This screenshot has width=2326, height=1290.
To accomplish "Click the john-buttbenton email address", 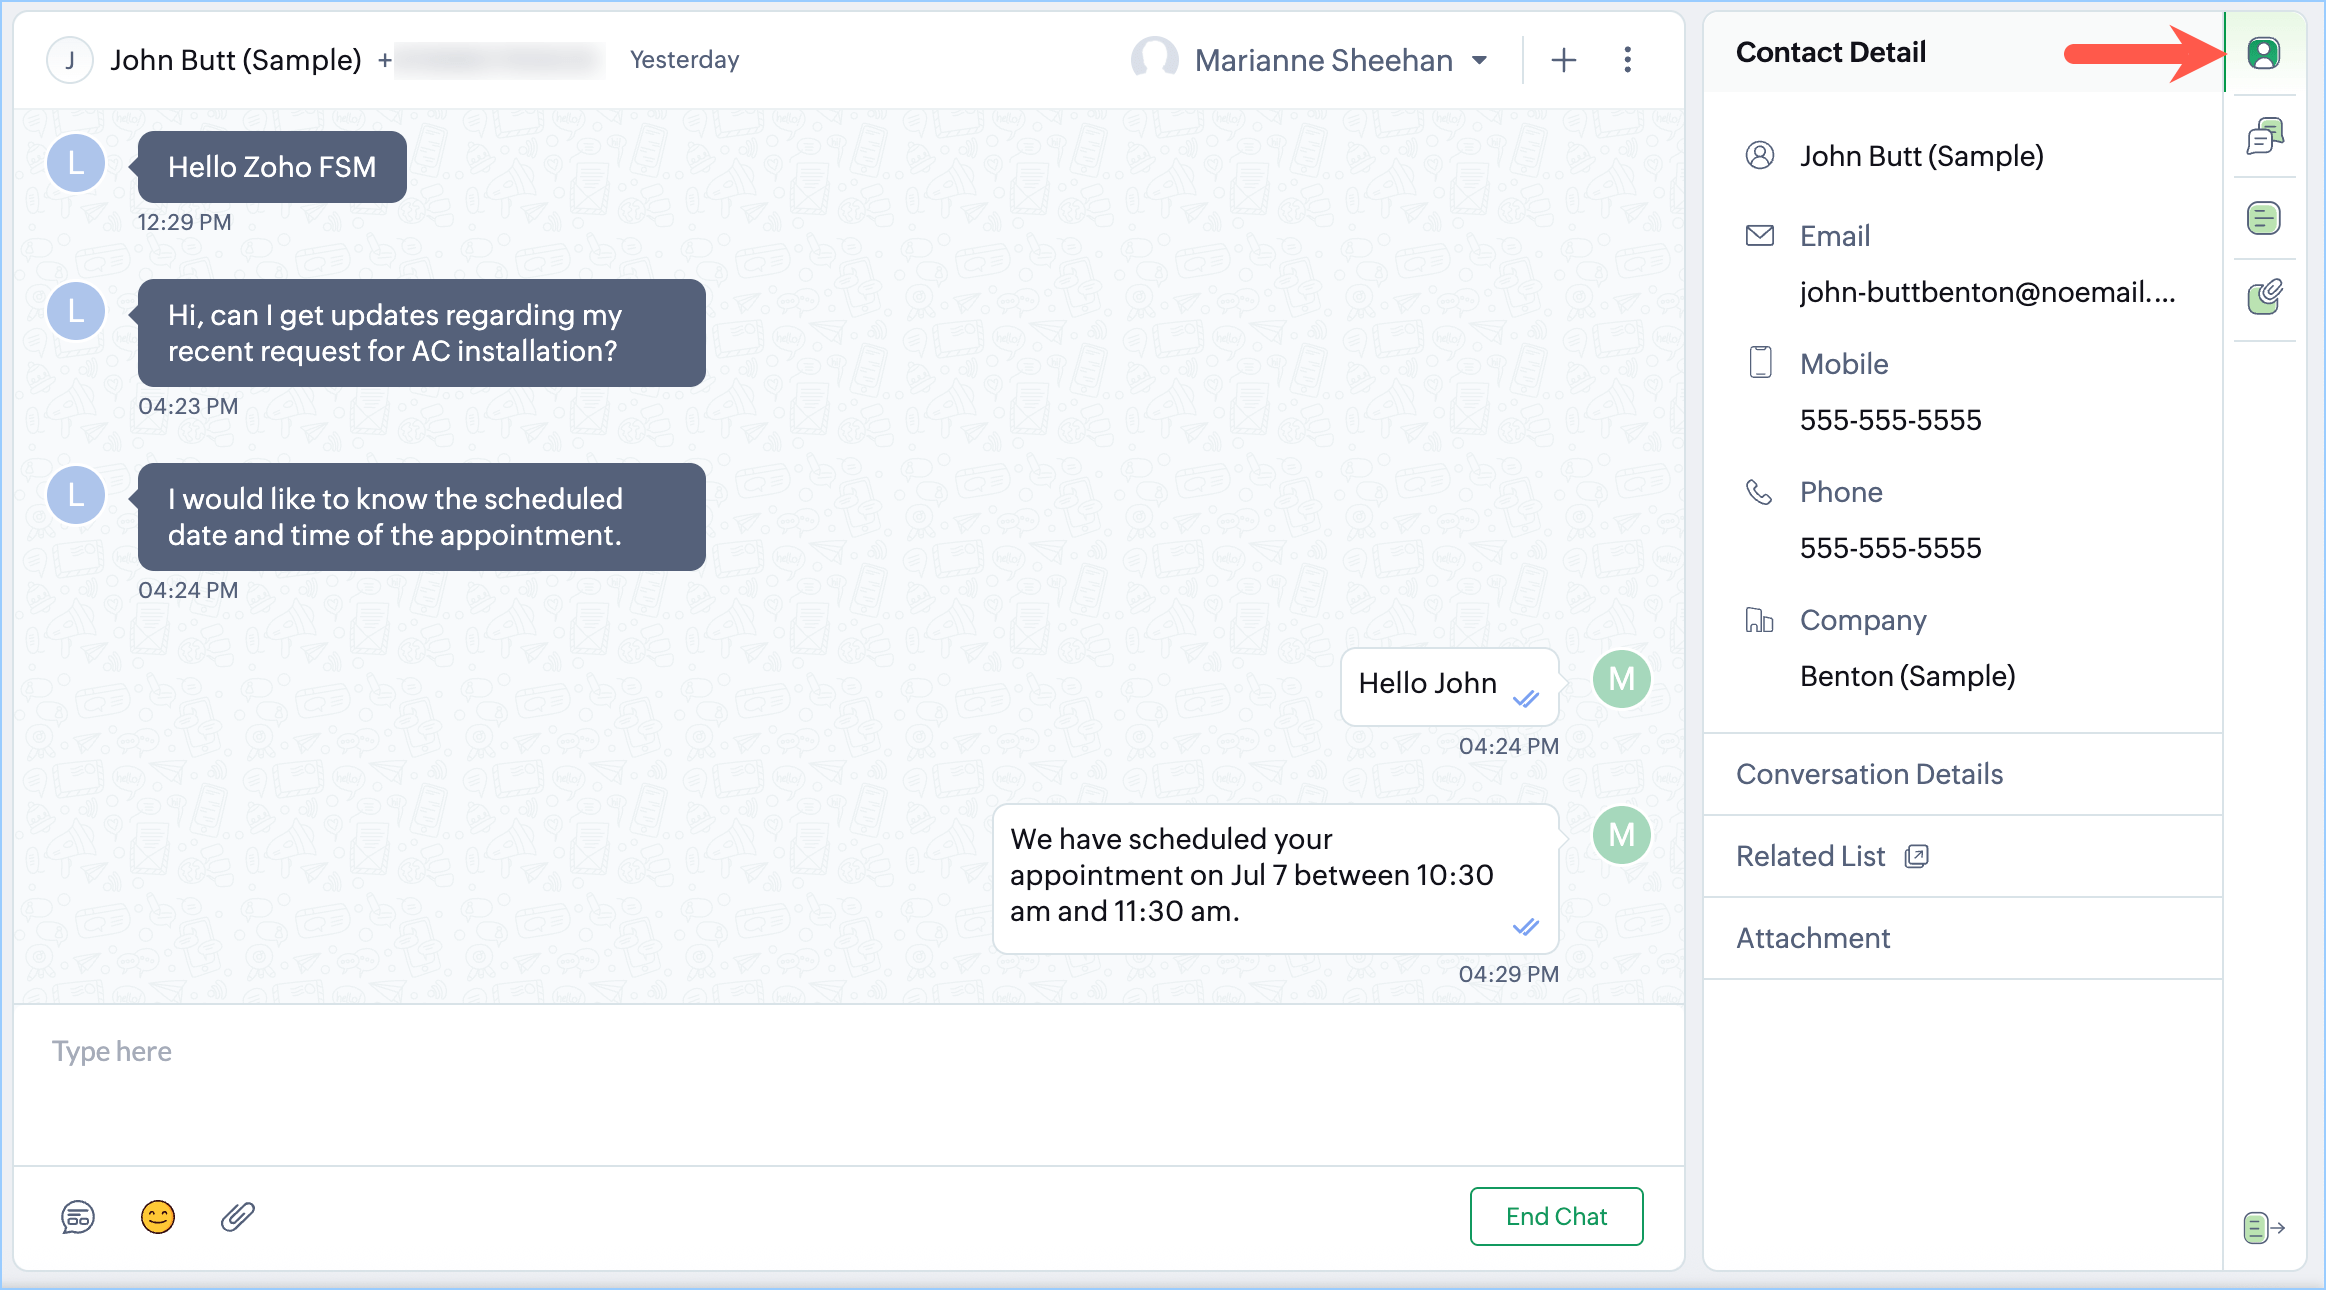I will [1986, 292].
